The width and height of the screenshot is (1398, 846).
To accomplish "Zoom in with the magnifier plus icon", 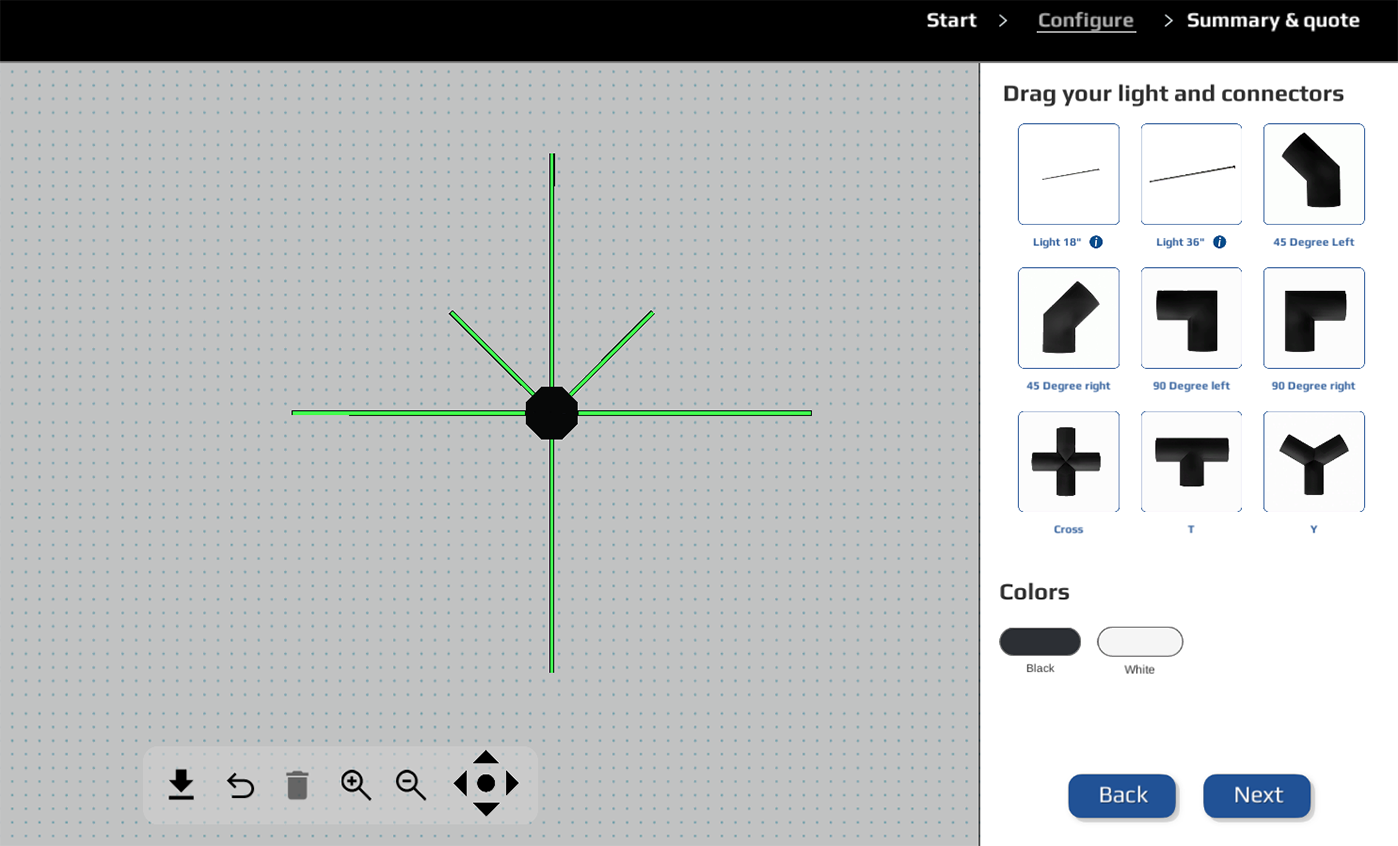I will 355,785.
